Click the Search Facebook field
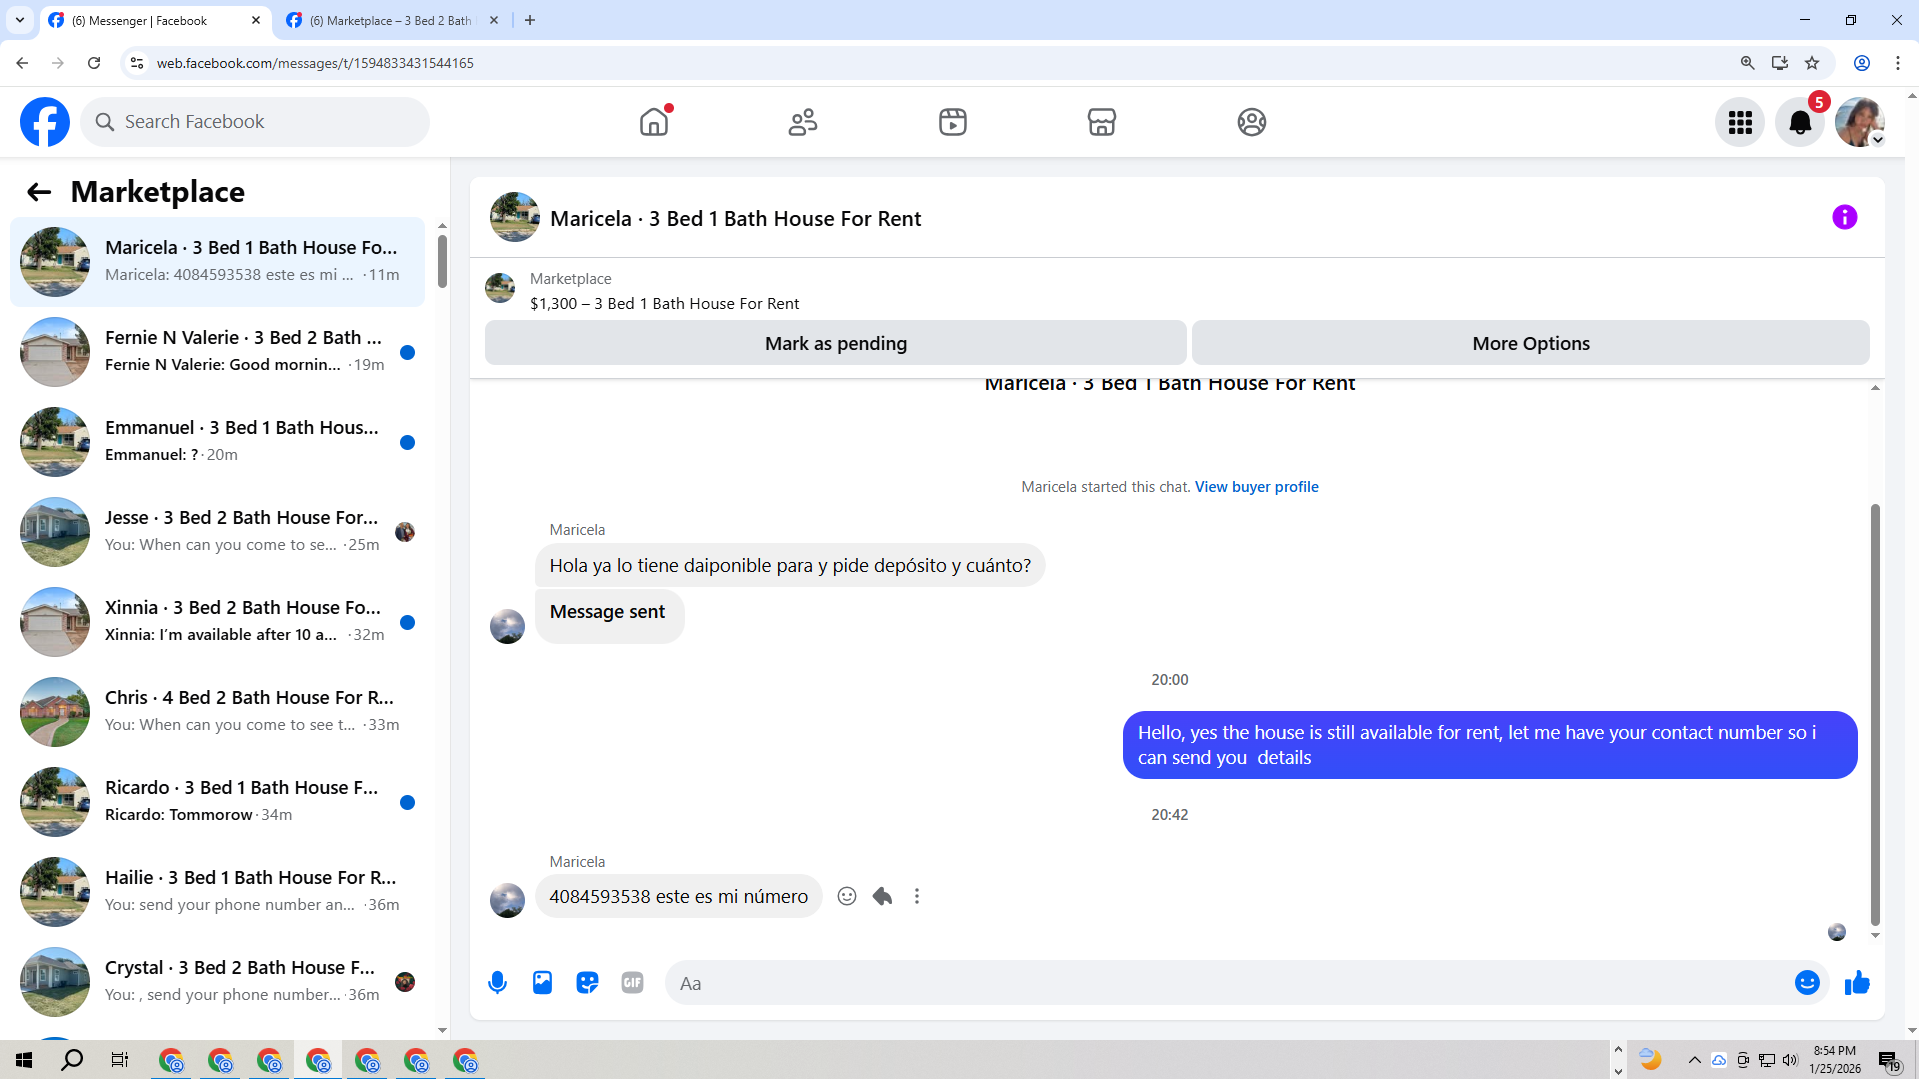The image size is (1919, 1079). tap(255, 122)
